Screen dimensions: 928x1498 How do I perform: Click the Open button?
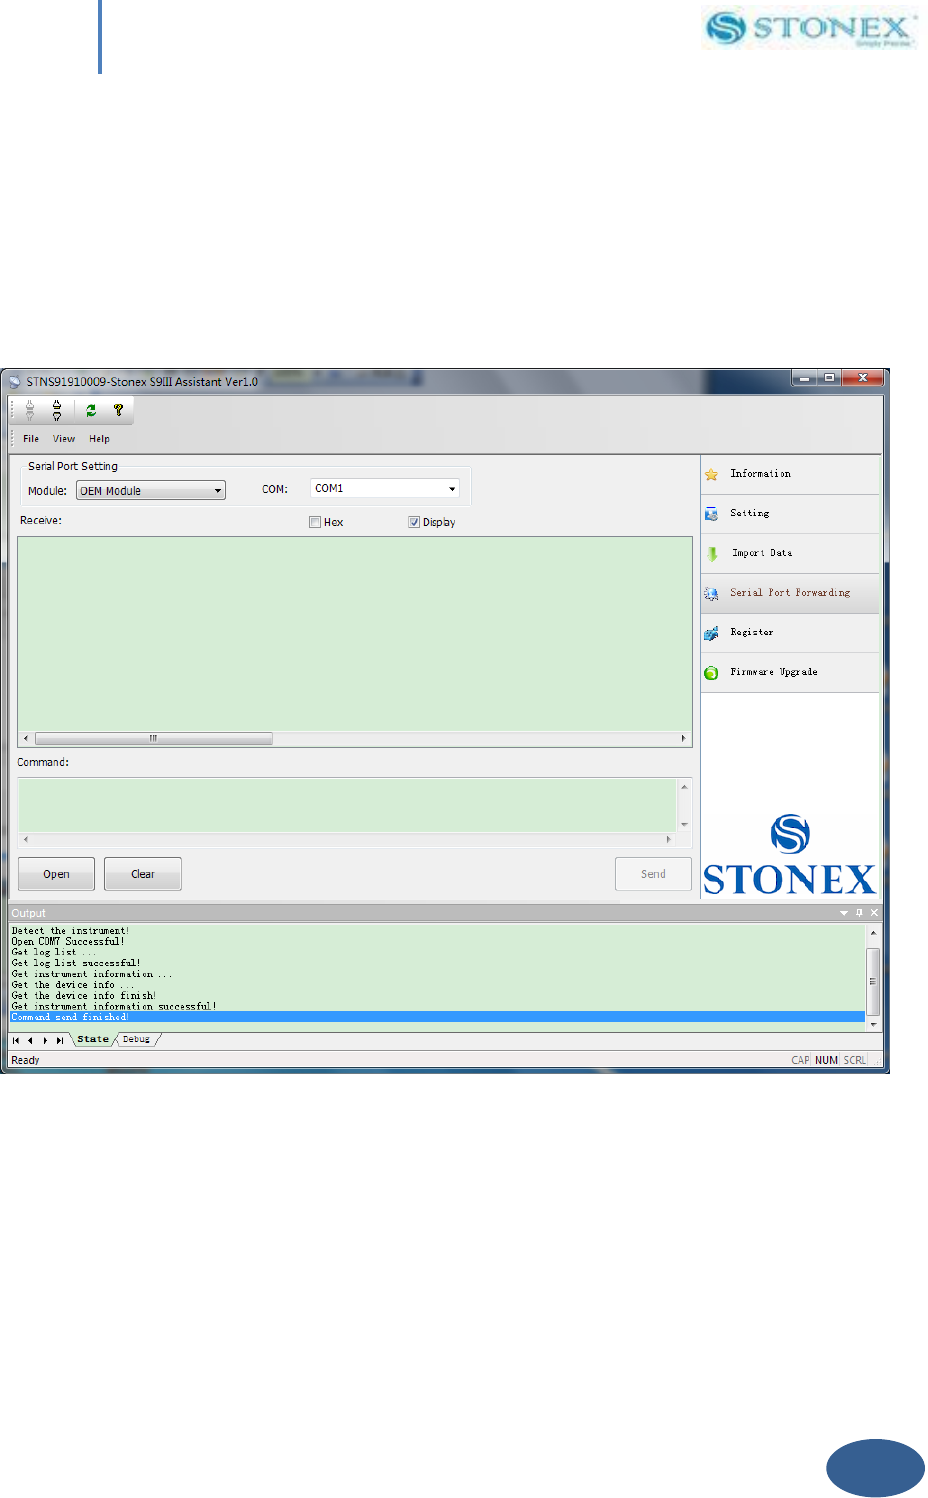(x=56, y=874)
